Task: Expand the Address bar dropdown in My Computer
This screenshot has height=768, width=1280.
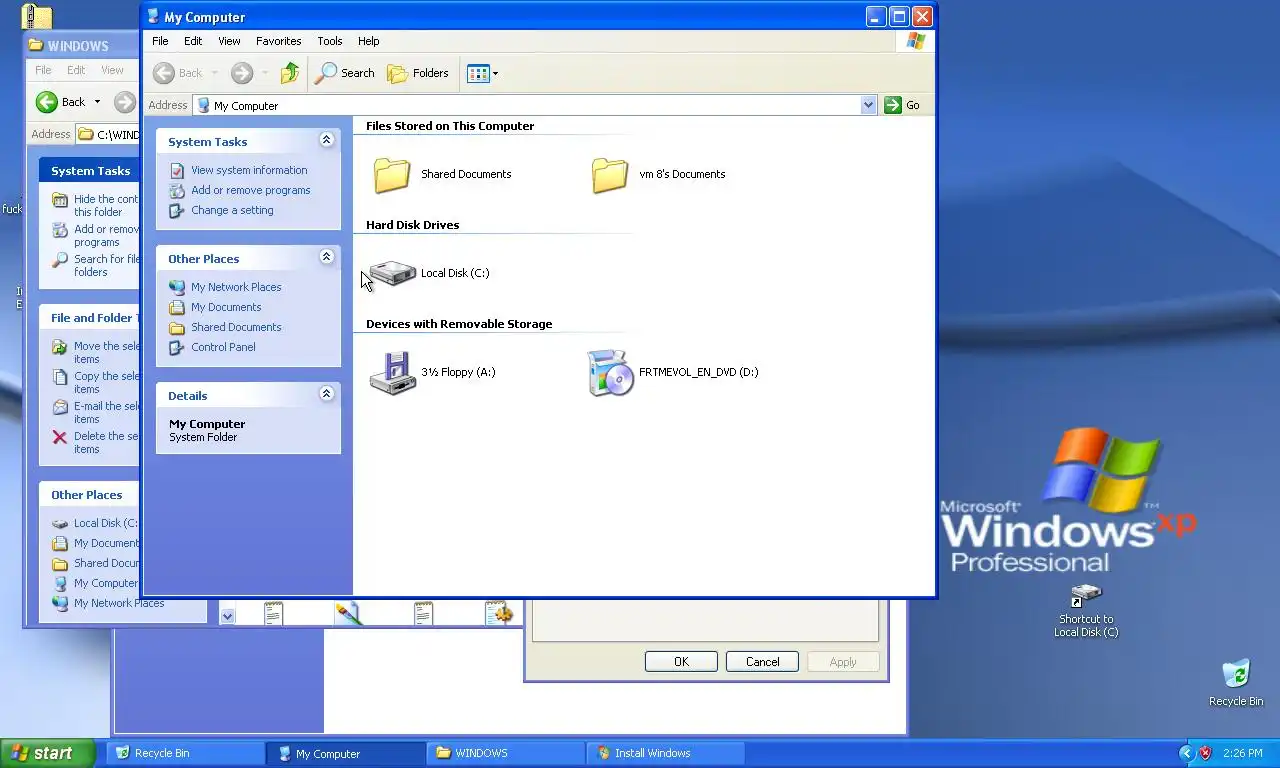Action: pos(868,105)
